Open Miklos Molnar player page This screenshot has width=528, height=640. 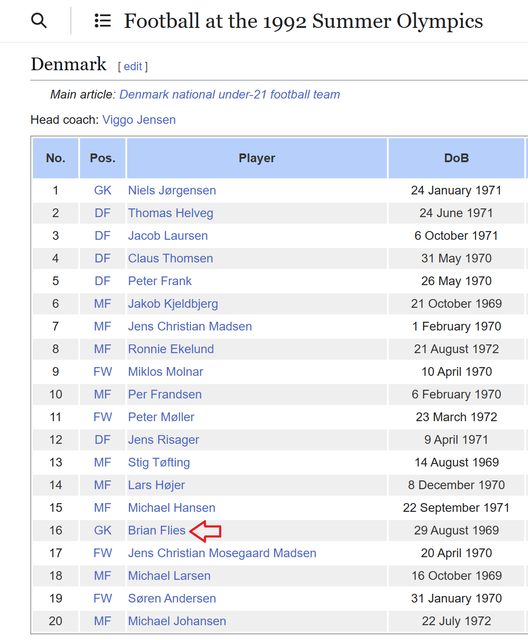165,372
